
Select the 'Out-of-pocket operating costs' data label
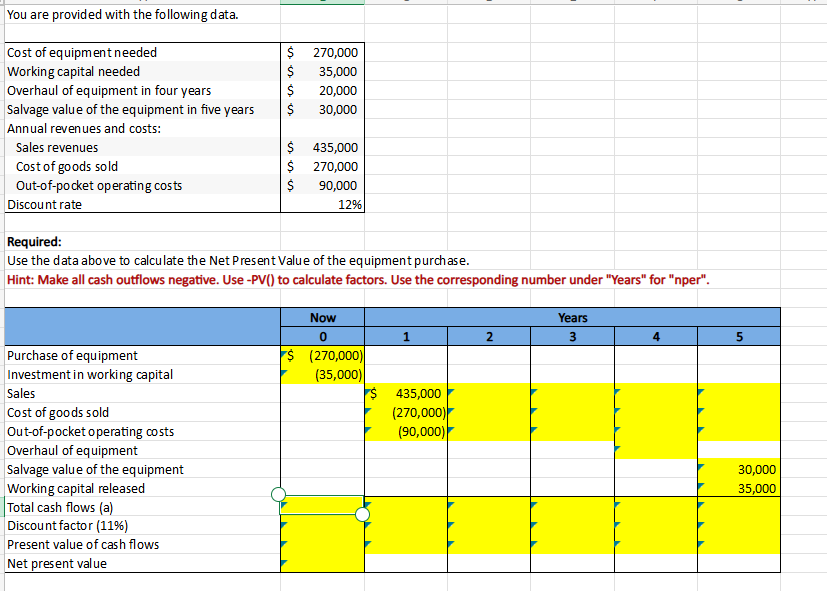pyautogui.click(x=142, y=186)
